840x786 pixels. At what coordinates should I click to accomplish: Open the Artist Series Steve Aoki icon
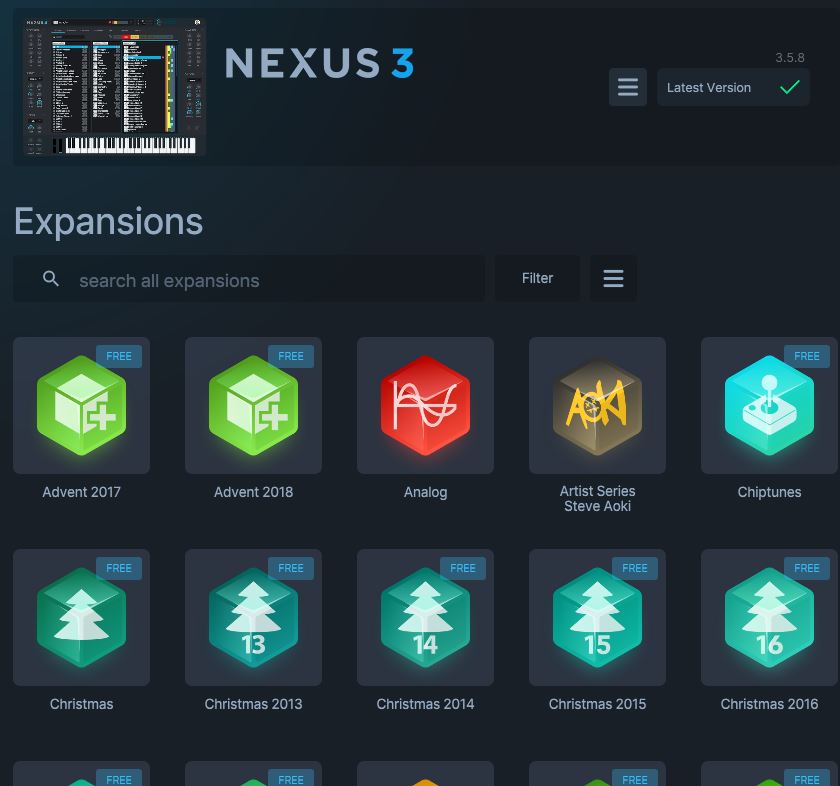pyautogui.click(x=597, y=406)
